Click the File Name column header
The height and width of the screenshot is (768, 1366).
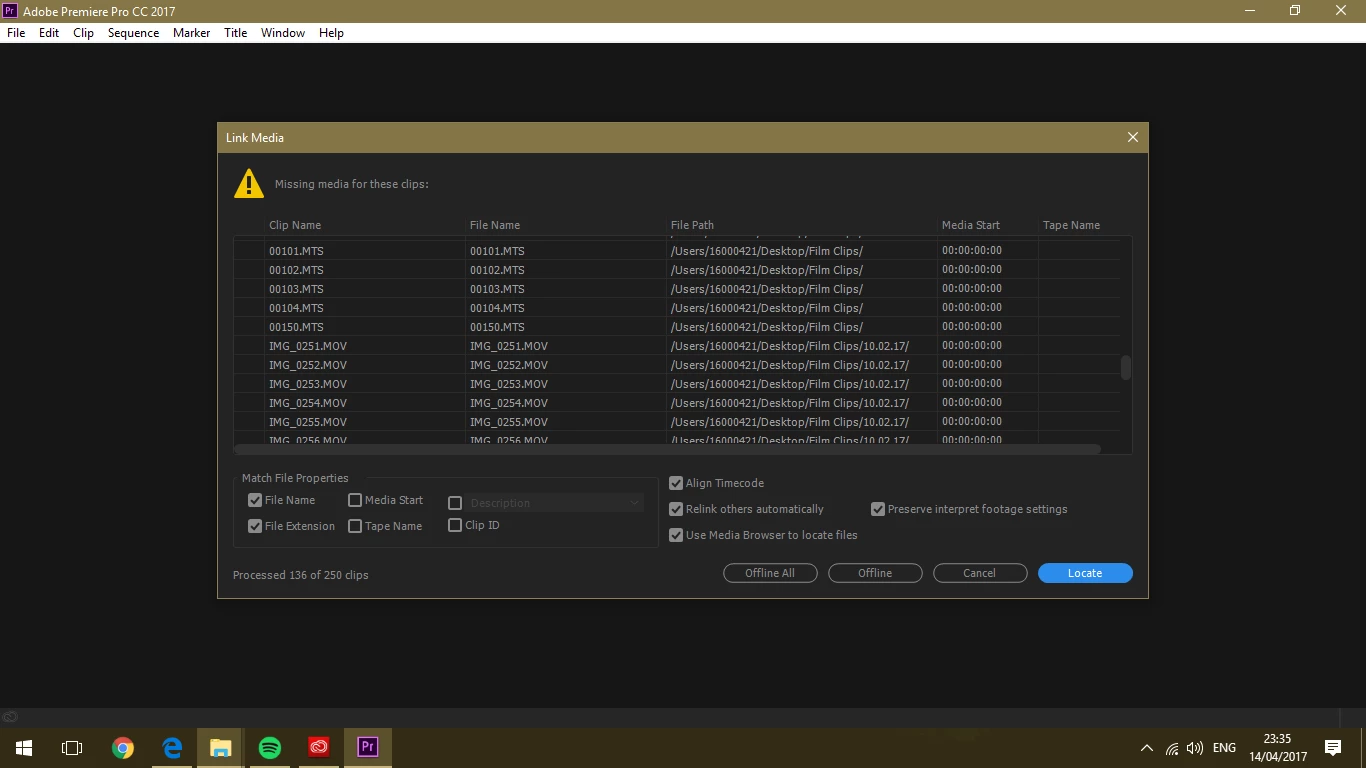(495, 225)
